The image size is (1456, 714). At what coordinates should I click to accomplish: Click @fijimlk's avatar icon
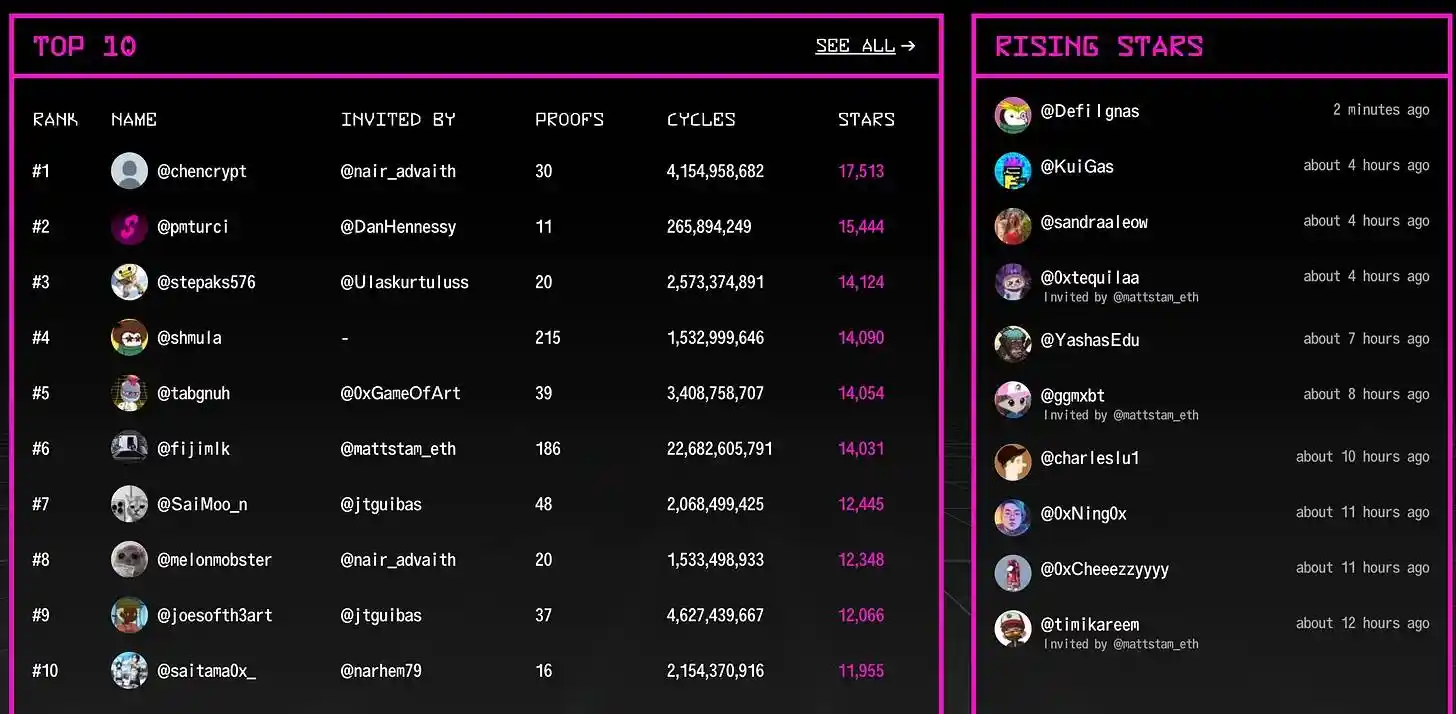[x=129, y=449]
